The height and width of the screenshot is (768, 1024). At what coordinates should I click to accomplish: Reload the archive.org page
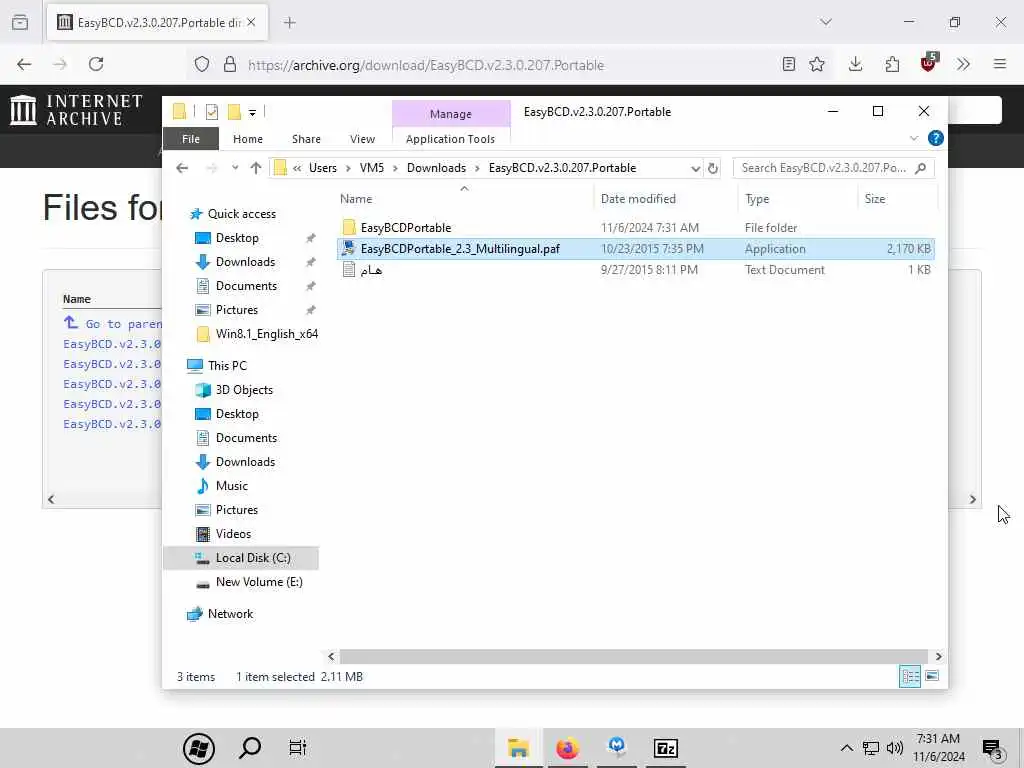coord(96,64)
